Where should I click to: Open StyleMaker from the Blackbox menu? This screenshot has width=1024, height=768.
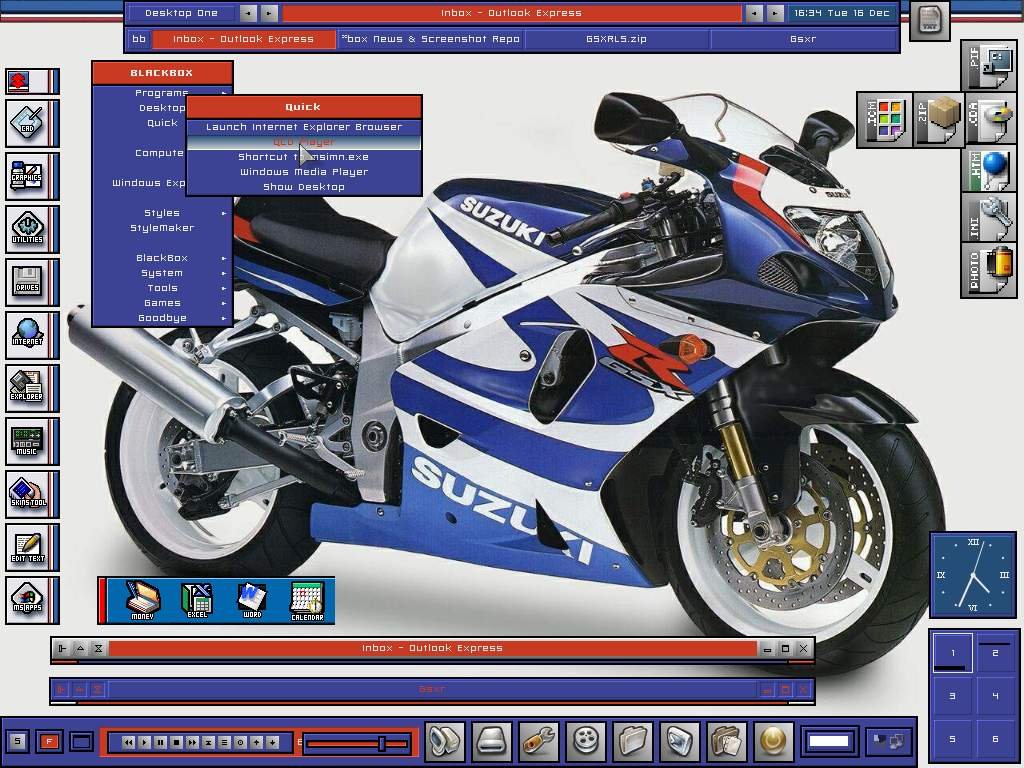tap(163, 228)
